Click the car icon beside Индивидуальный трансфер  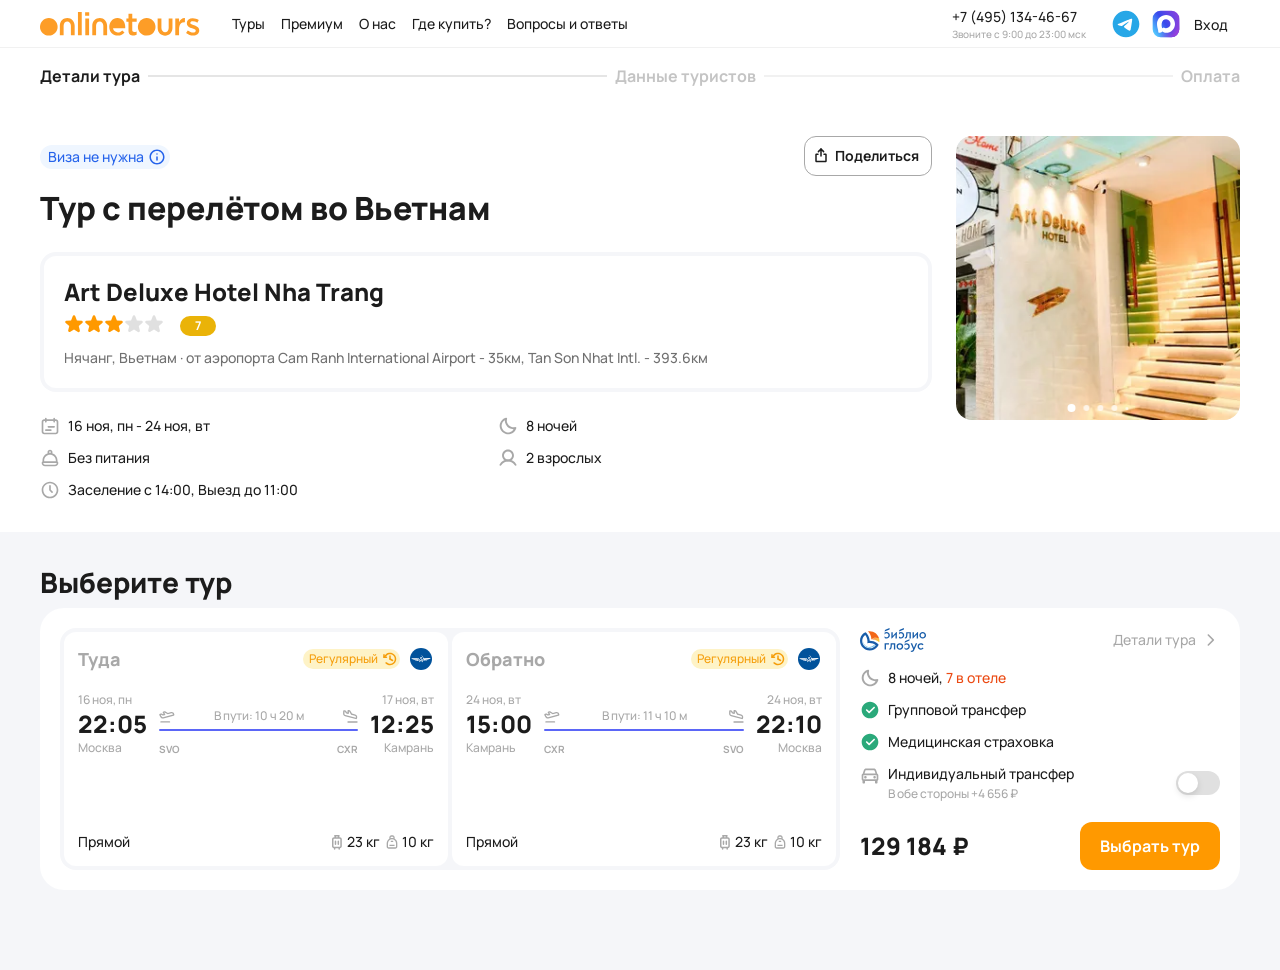tap(870, 775)
